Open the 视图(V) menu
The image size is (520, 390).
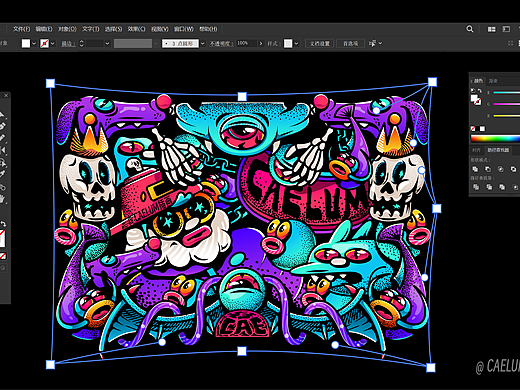160,29
